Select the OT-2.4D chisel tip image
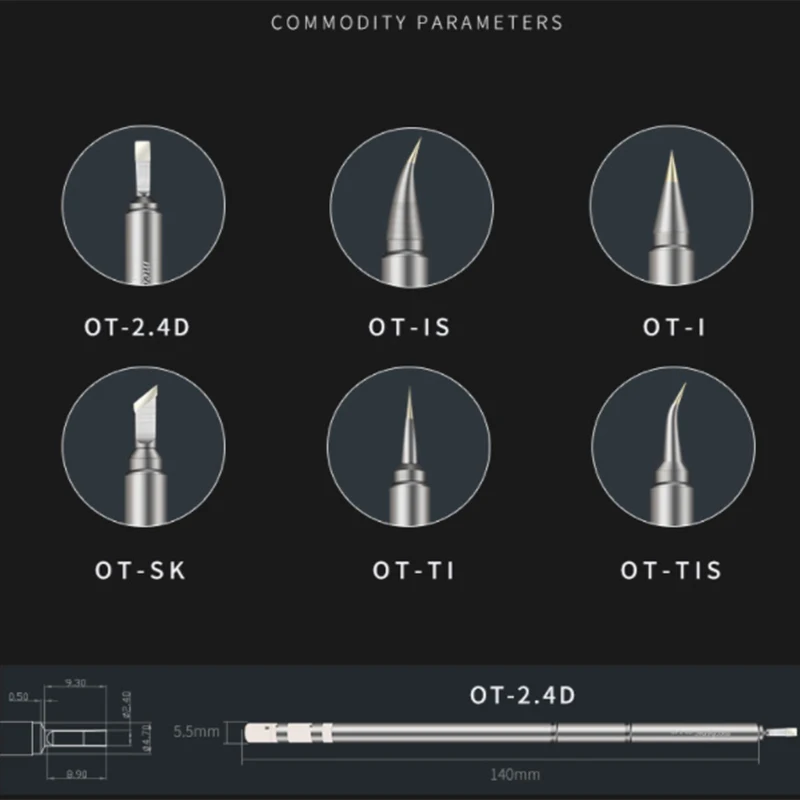Viewport: 800px width, 800px height. point(143,205)
